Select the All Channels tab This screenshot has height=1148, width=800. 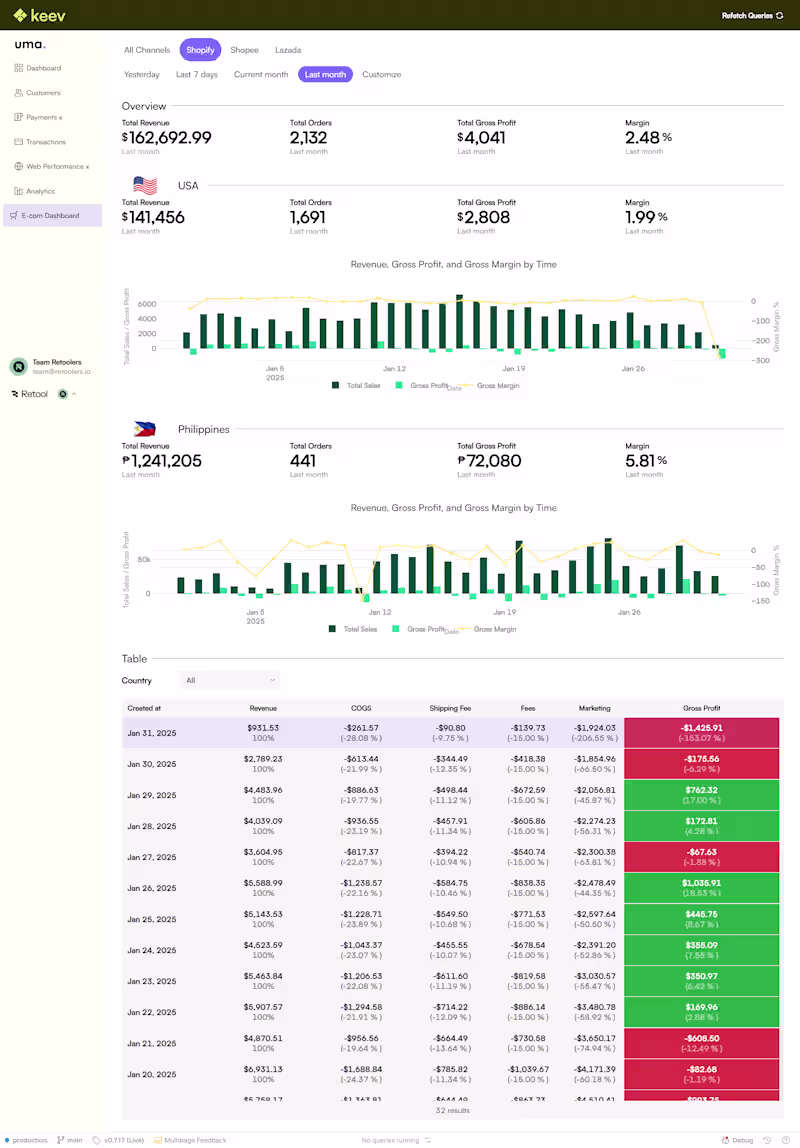147,50
